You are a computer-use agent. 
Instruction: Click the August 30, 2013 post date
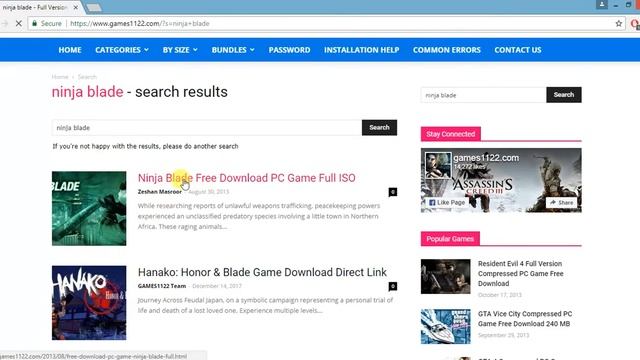click(x=209, y=192)
